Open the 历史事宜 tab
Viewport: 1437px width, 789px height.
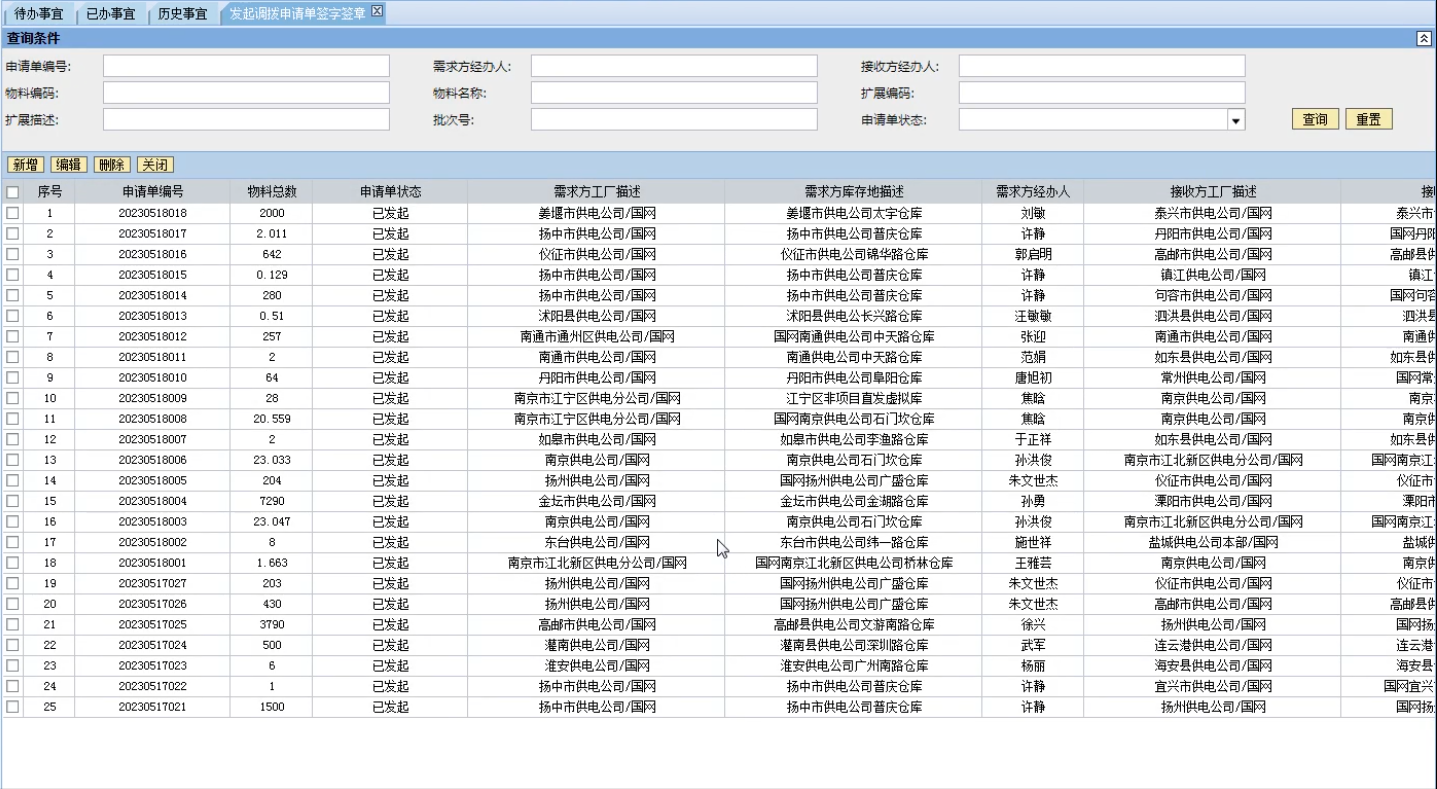pyautogui.click(x=183, y=14)
